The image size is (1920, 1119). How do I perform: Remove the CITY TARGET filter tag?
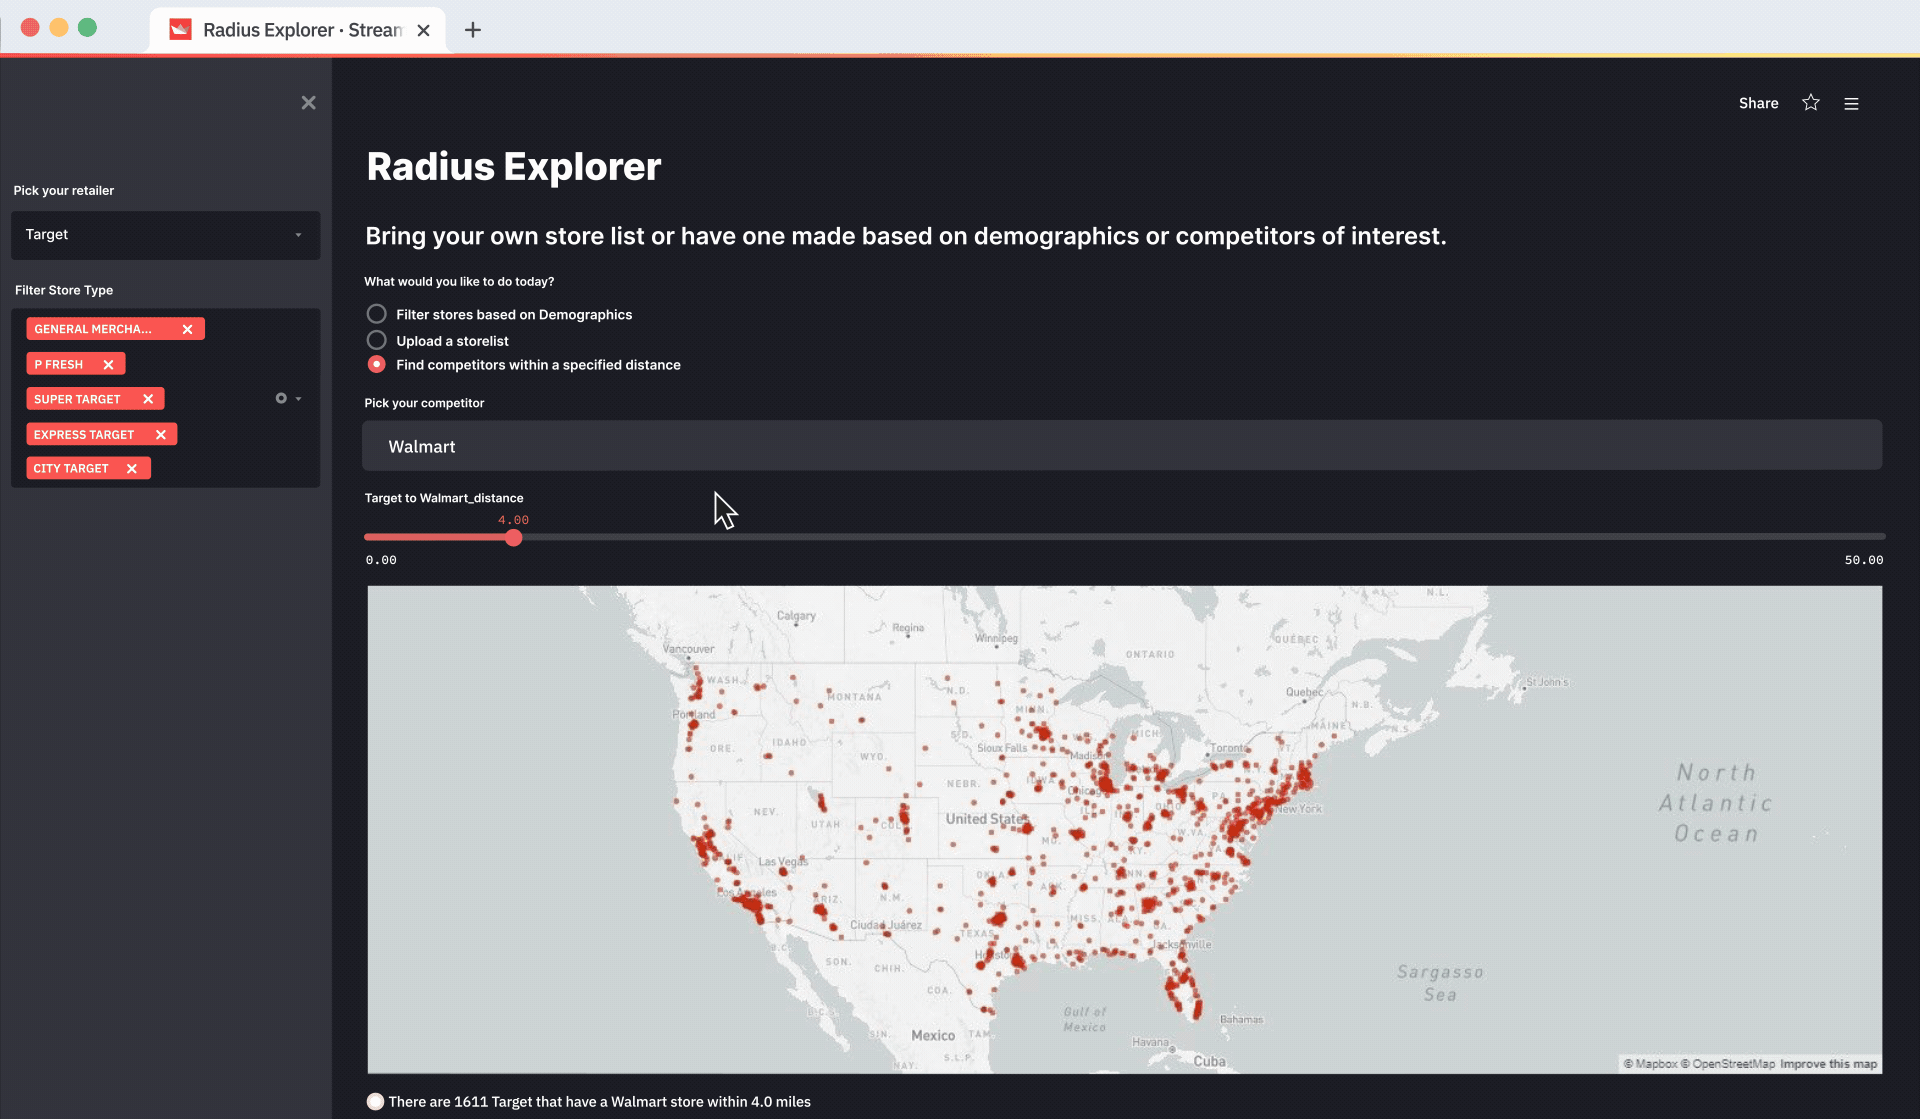coord(131,468)
